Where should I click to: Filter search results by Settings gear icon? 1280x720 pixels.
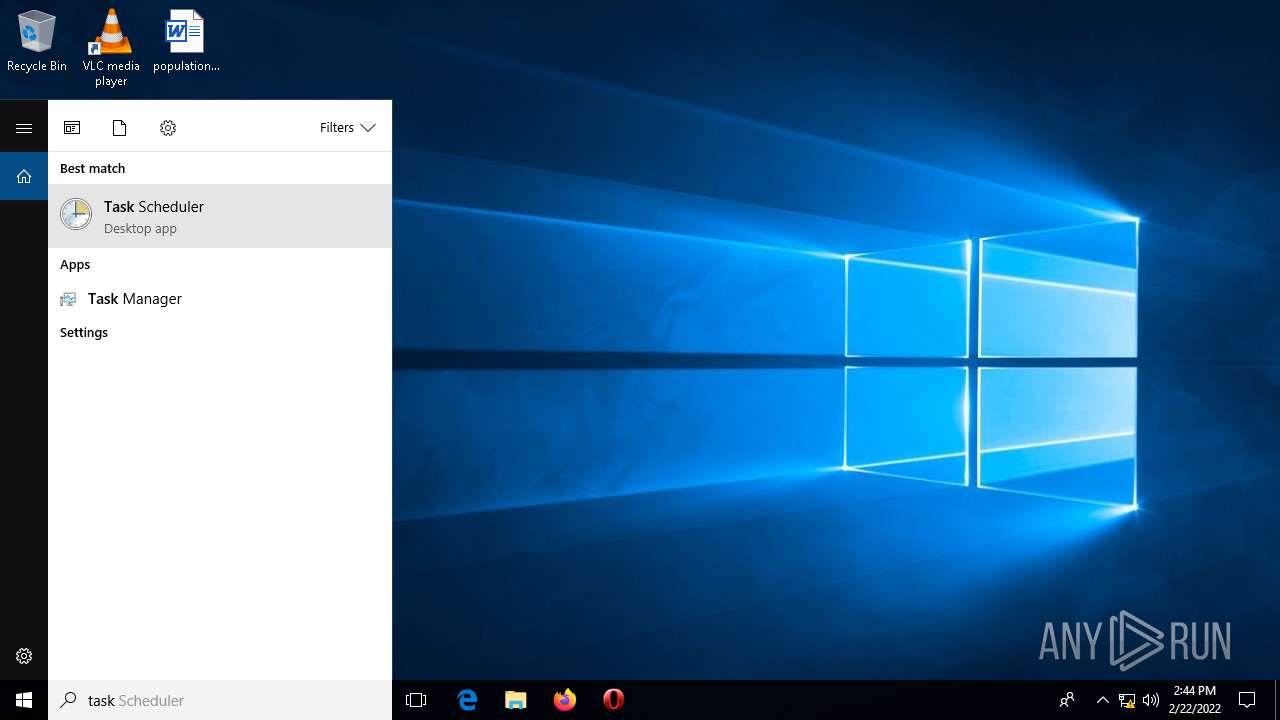pos(168,128)
